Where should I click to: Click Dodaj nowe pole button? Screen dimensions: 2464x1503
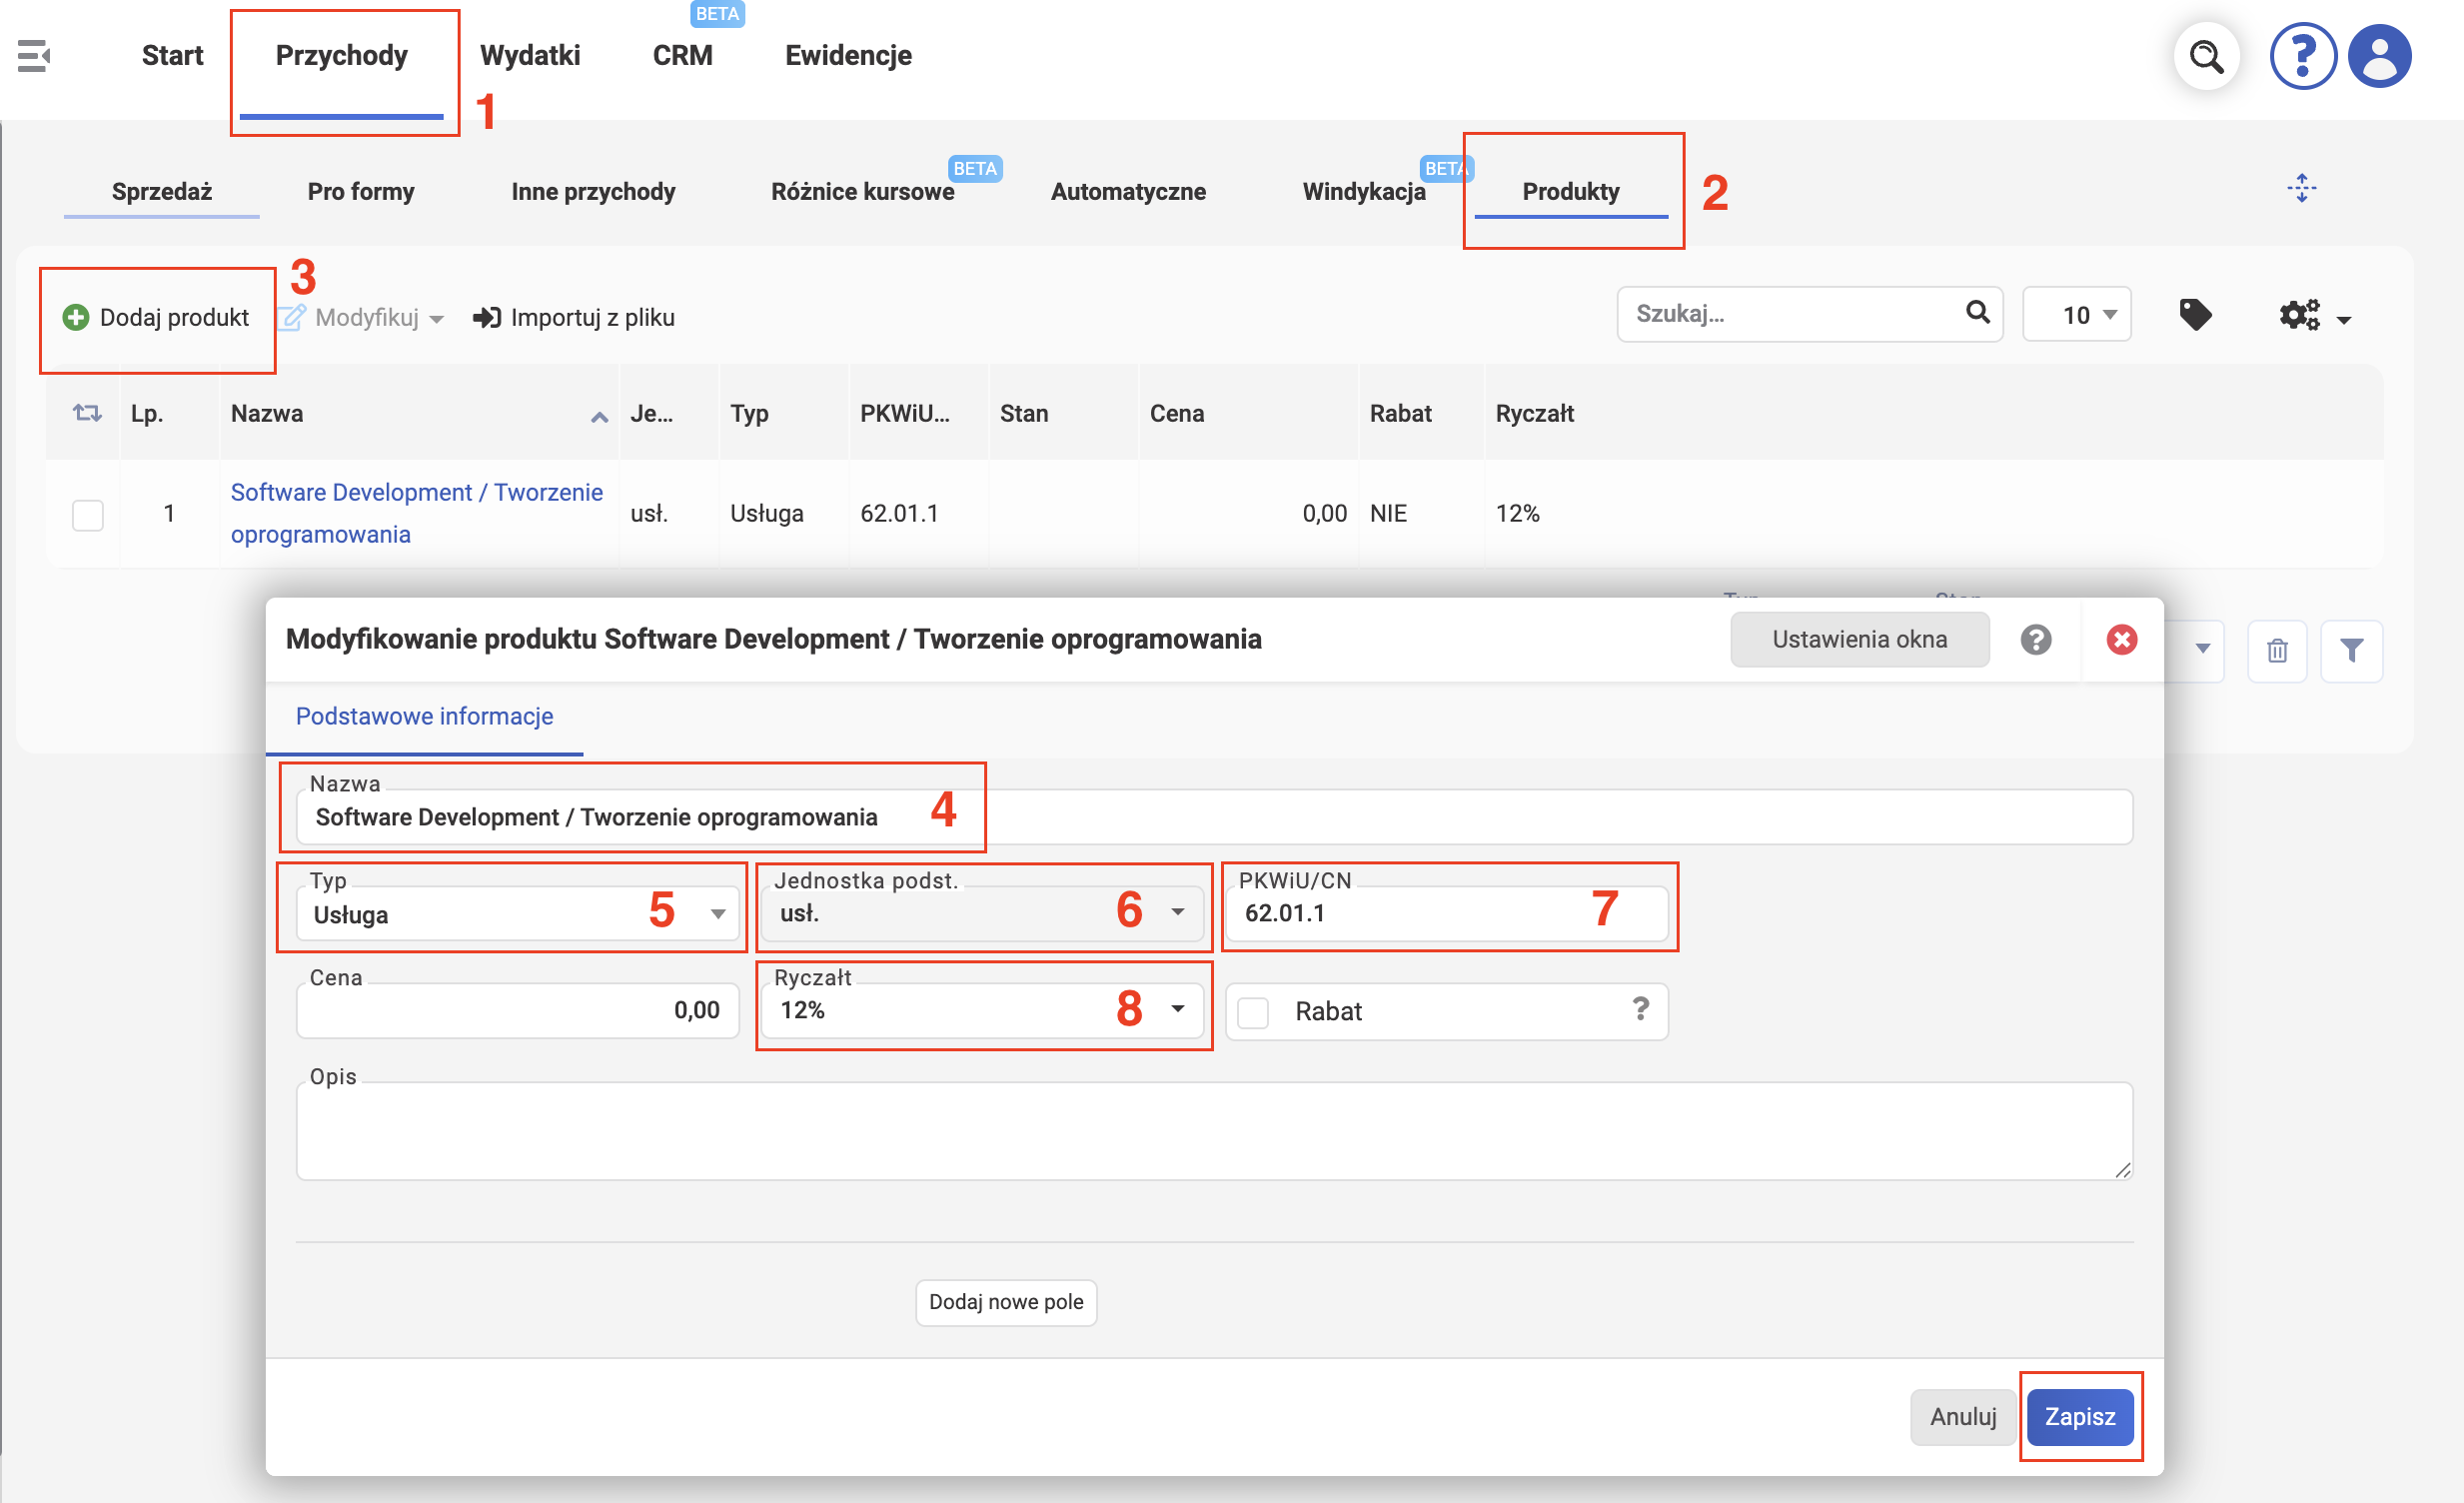click(1006, 1302)
